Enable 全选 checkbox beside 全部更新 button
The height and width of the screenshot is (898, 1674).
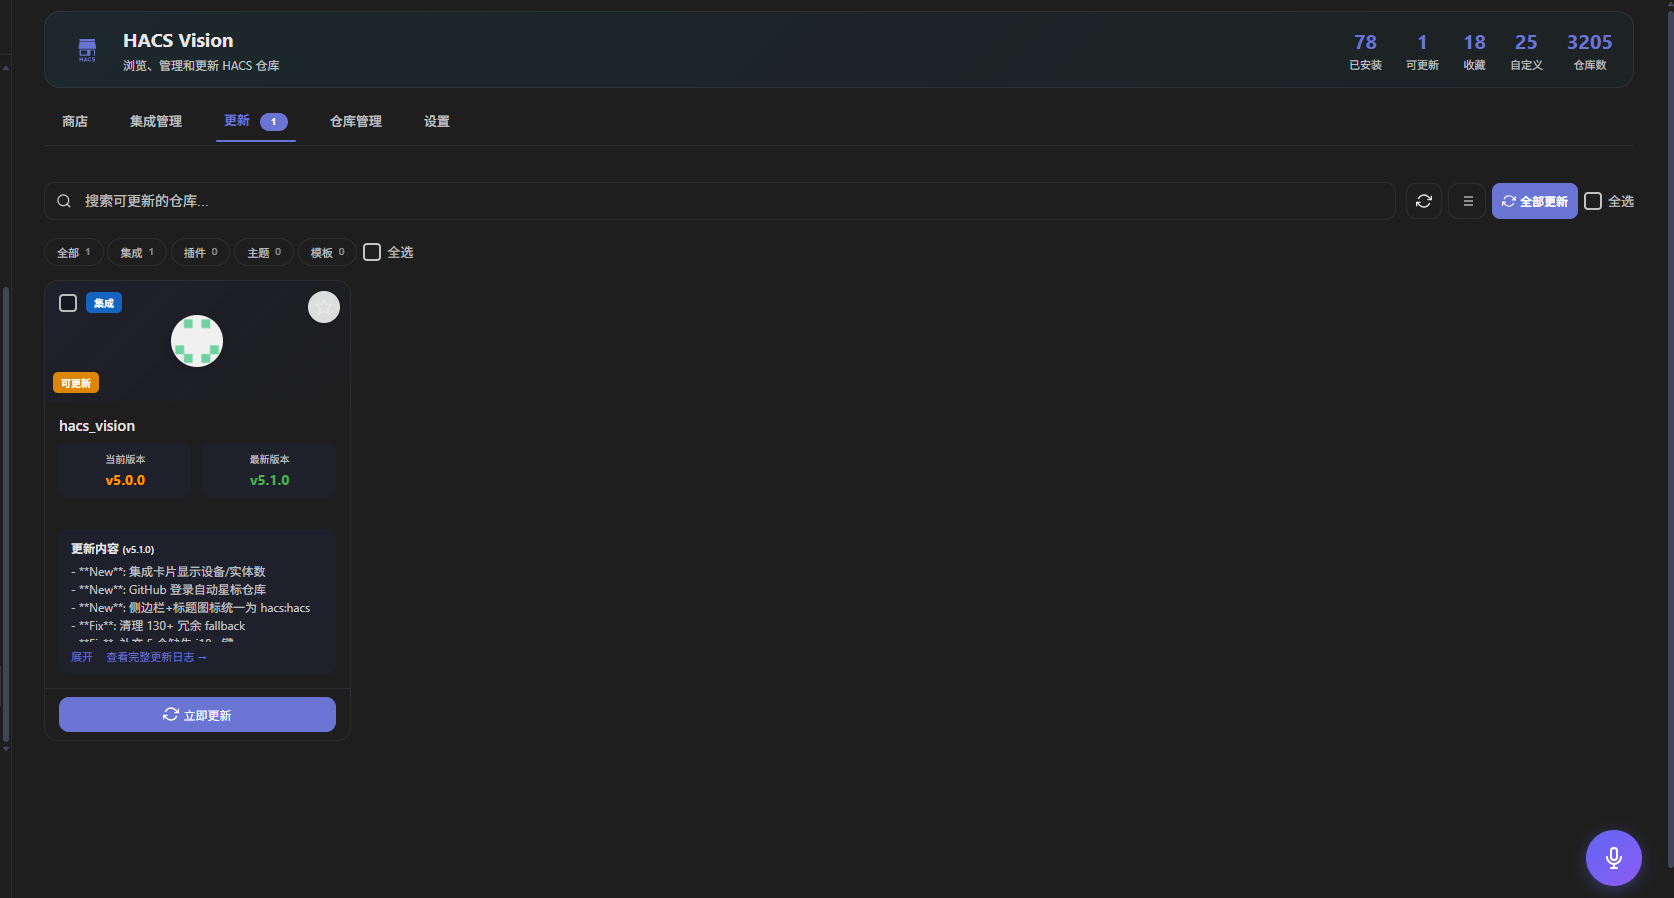1593,201
